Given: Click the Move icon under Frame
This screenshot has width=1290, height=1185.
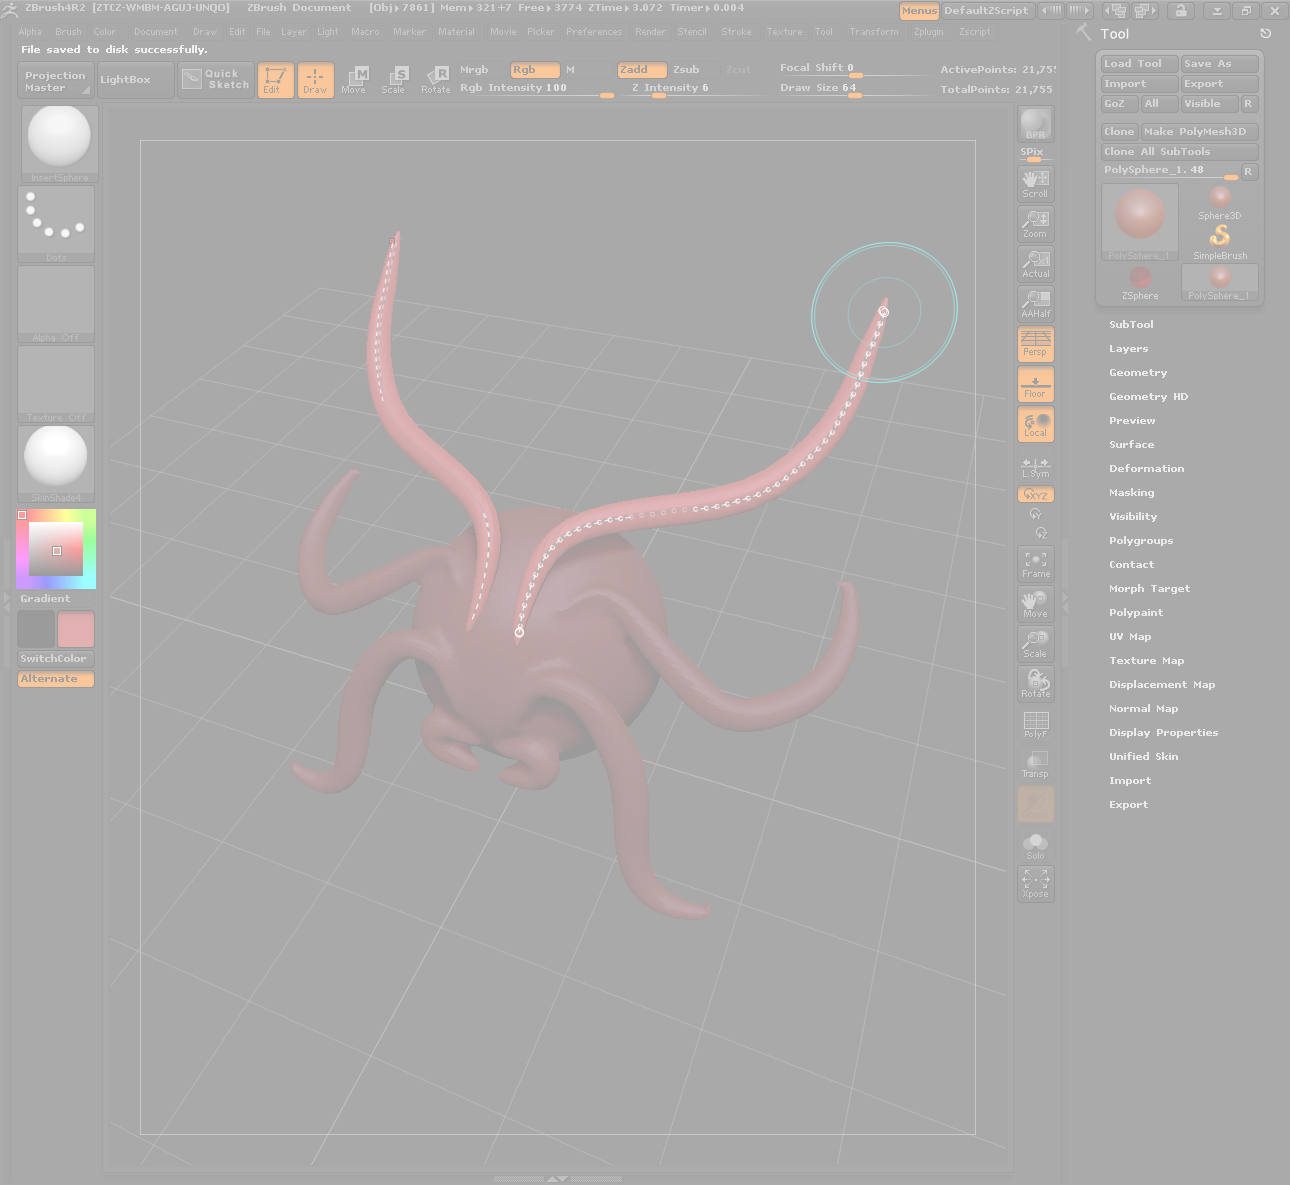Looking at the screenshot, I should coord(1036,604).
